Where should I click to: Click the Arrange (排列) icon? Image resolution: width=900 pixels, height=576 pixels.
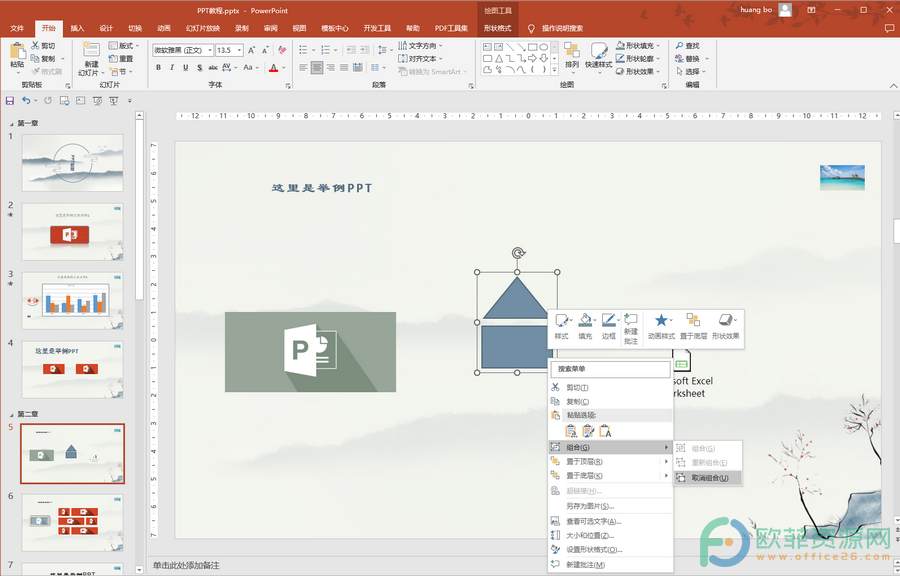tap(572, 51)
